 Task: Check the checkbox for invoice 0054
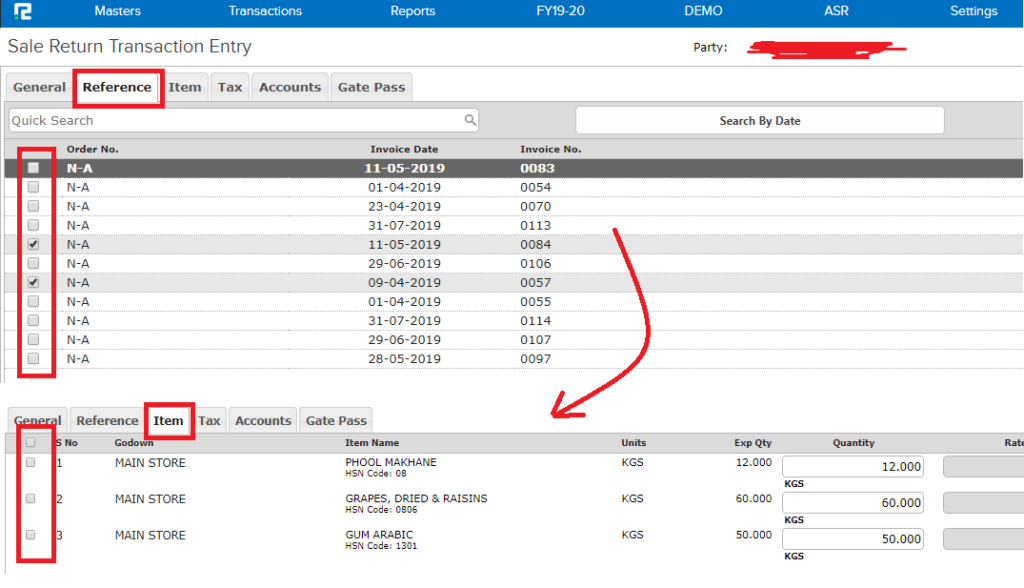click(33, 187)
